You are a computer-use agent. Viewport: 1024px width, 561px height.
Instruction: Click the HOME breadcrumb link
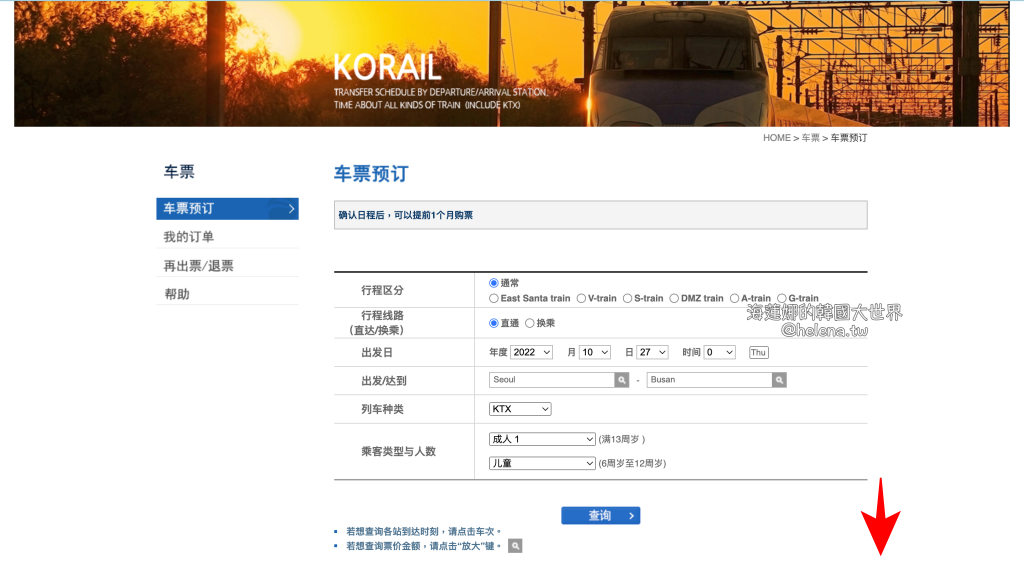pyautogui.click(x=776, y=138)
